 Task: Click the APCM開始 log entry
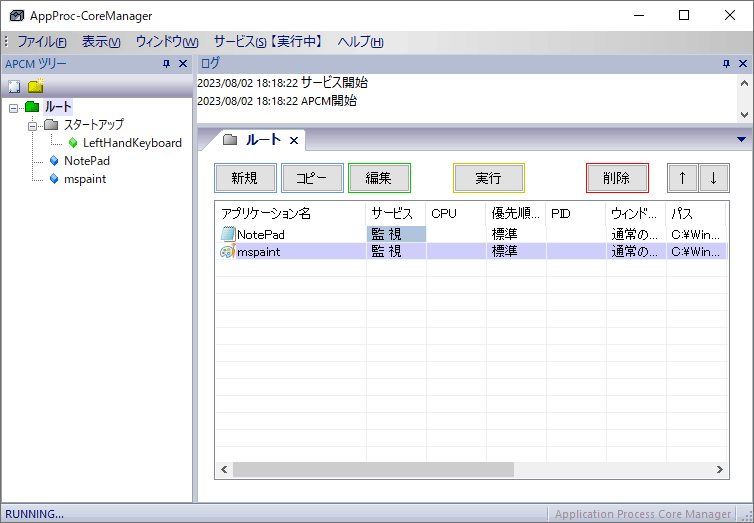click(277, 101)
